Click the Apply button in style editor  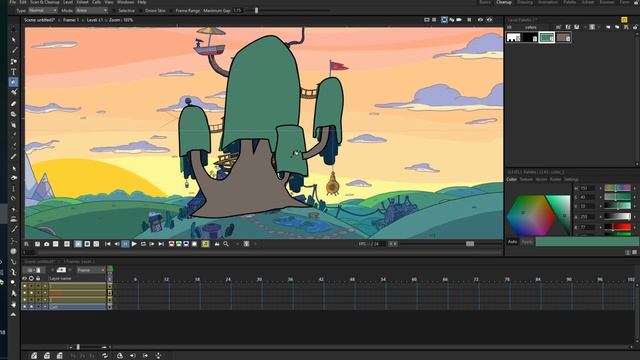click(x=527, y=242)
